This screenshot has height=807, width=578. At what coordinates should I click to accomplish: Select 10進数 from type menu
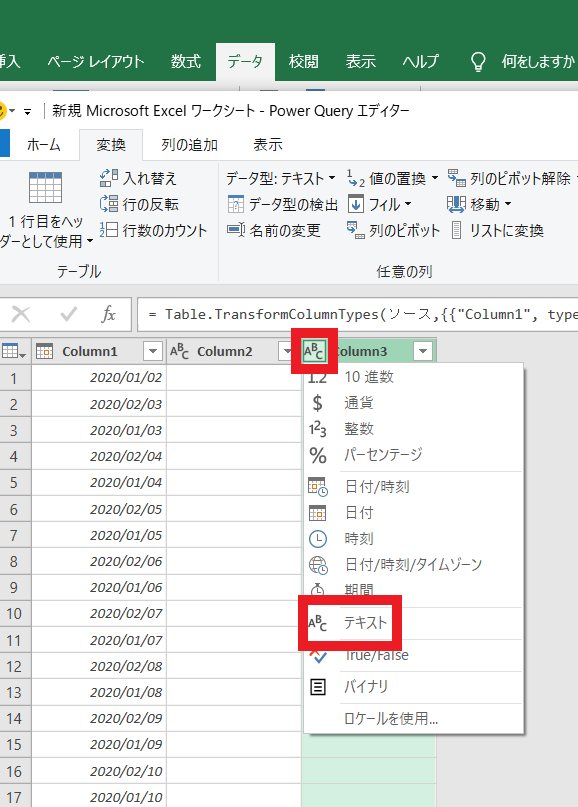coord(414,377)
